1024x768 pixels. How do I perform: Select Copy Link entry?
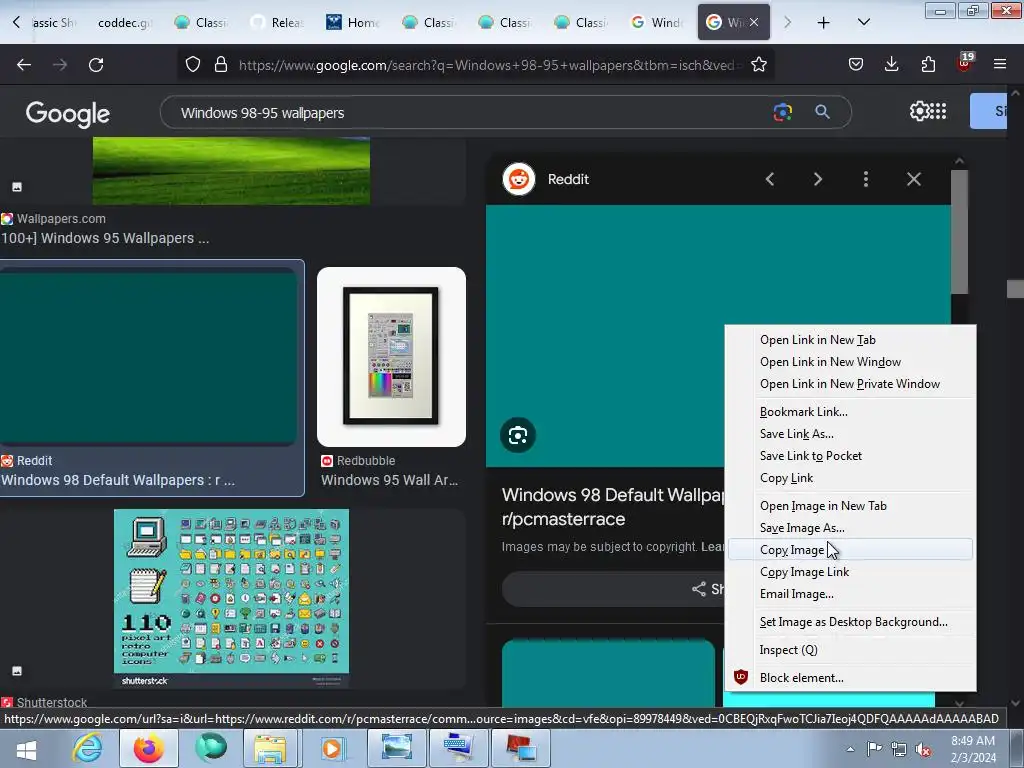point(850,478)
